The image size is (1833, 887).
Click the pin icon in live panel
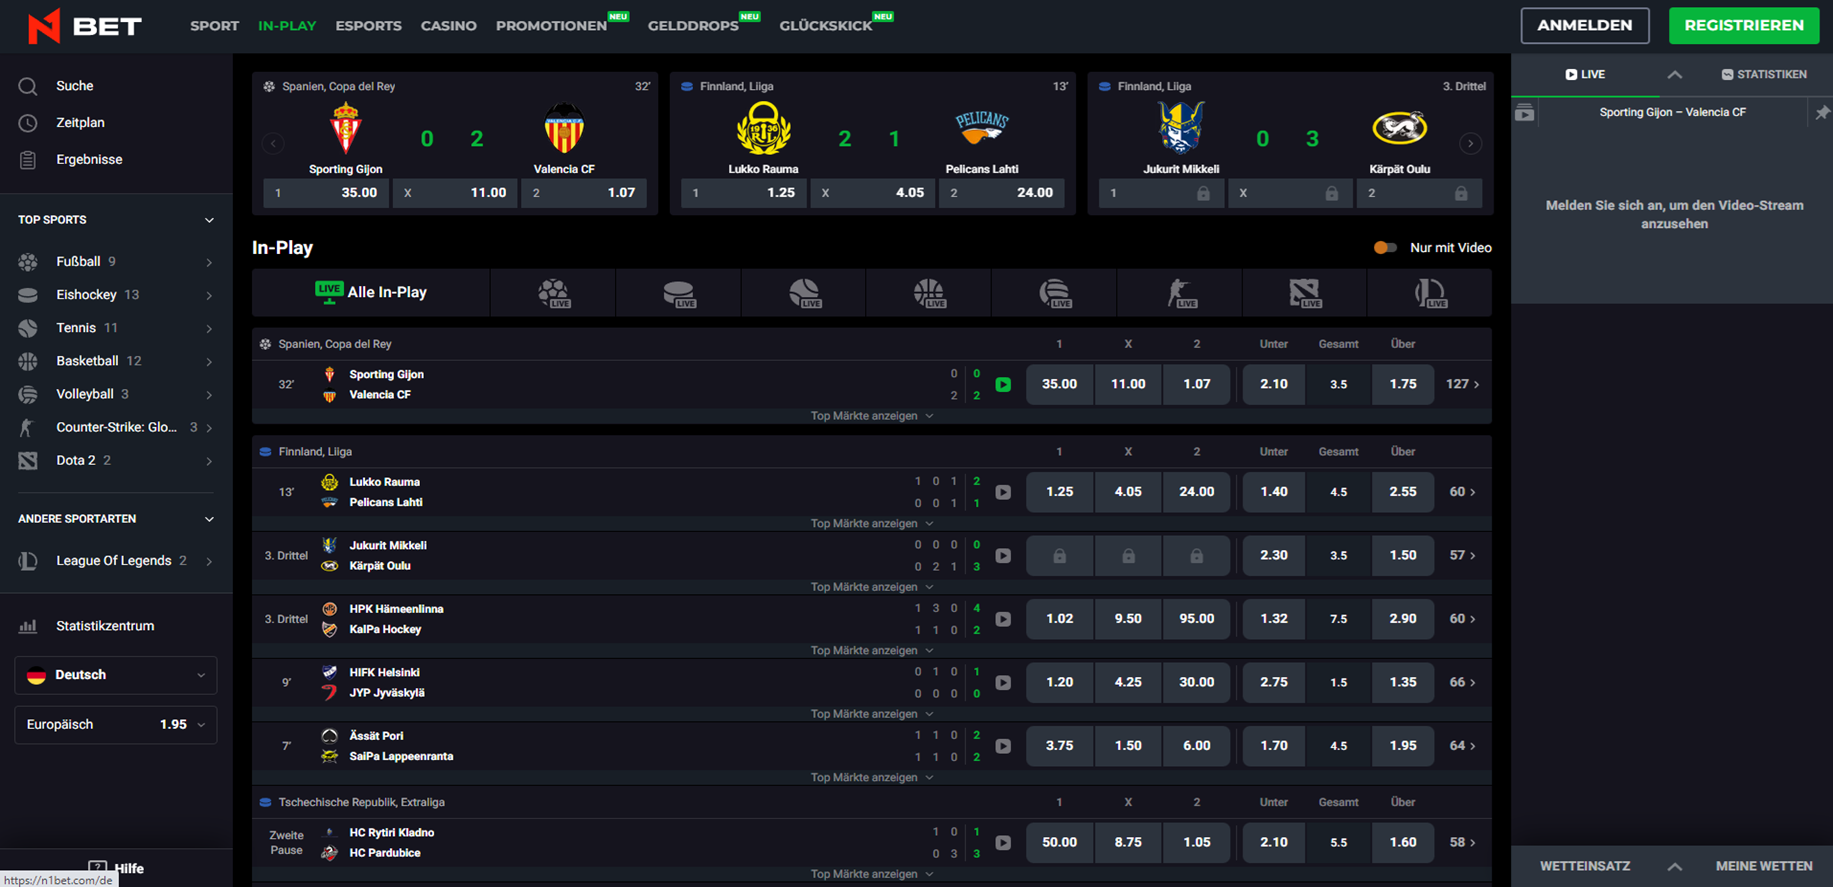1822,113
